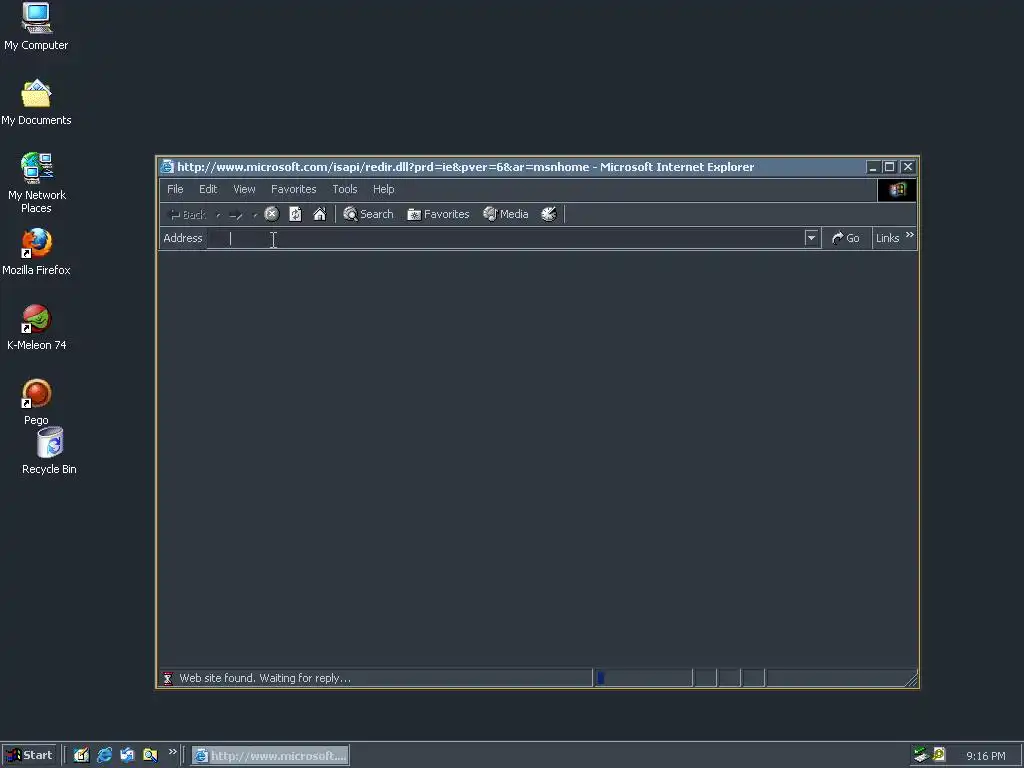Open the Media pane from the toolbar
Viewport: 1024px width, 768px height.
[505, 214]
